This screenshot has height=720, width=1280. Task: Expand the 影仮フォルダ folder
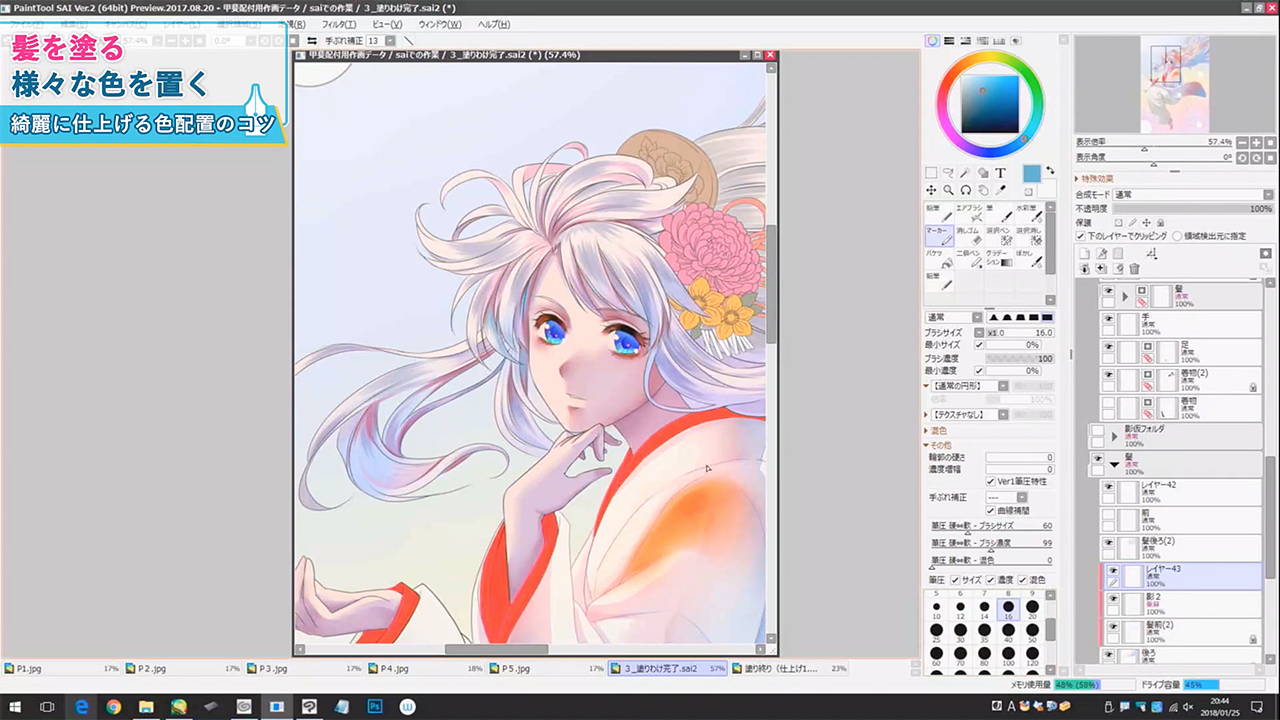pyautogui.click(x=1114, y=436)
